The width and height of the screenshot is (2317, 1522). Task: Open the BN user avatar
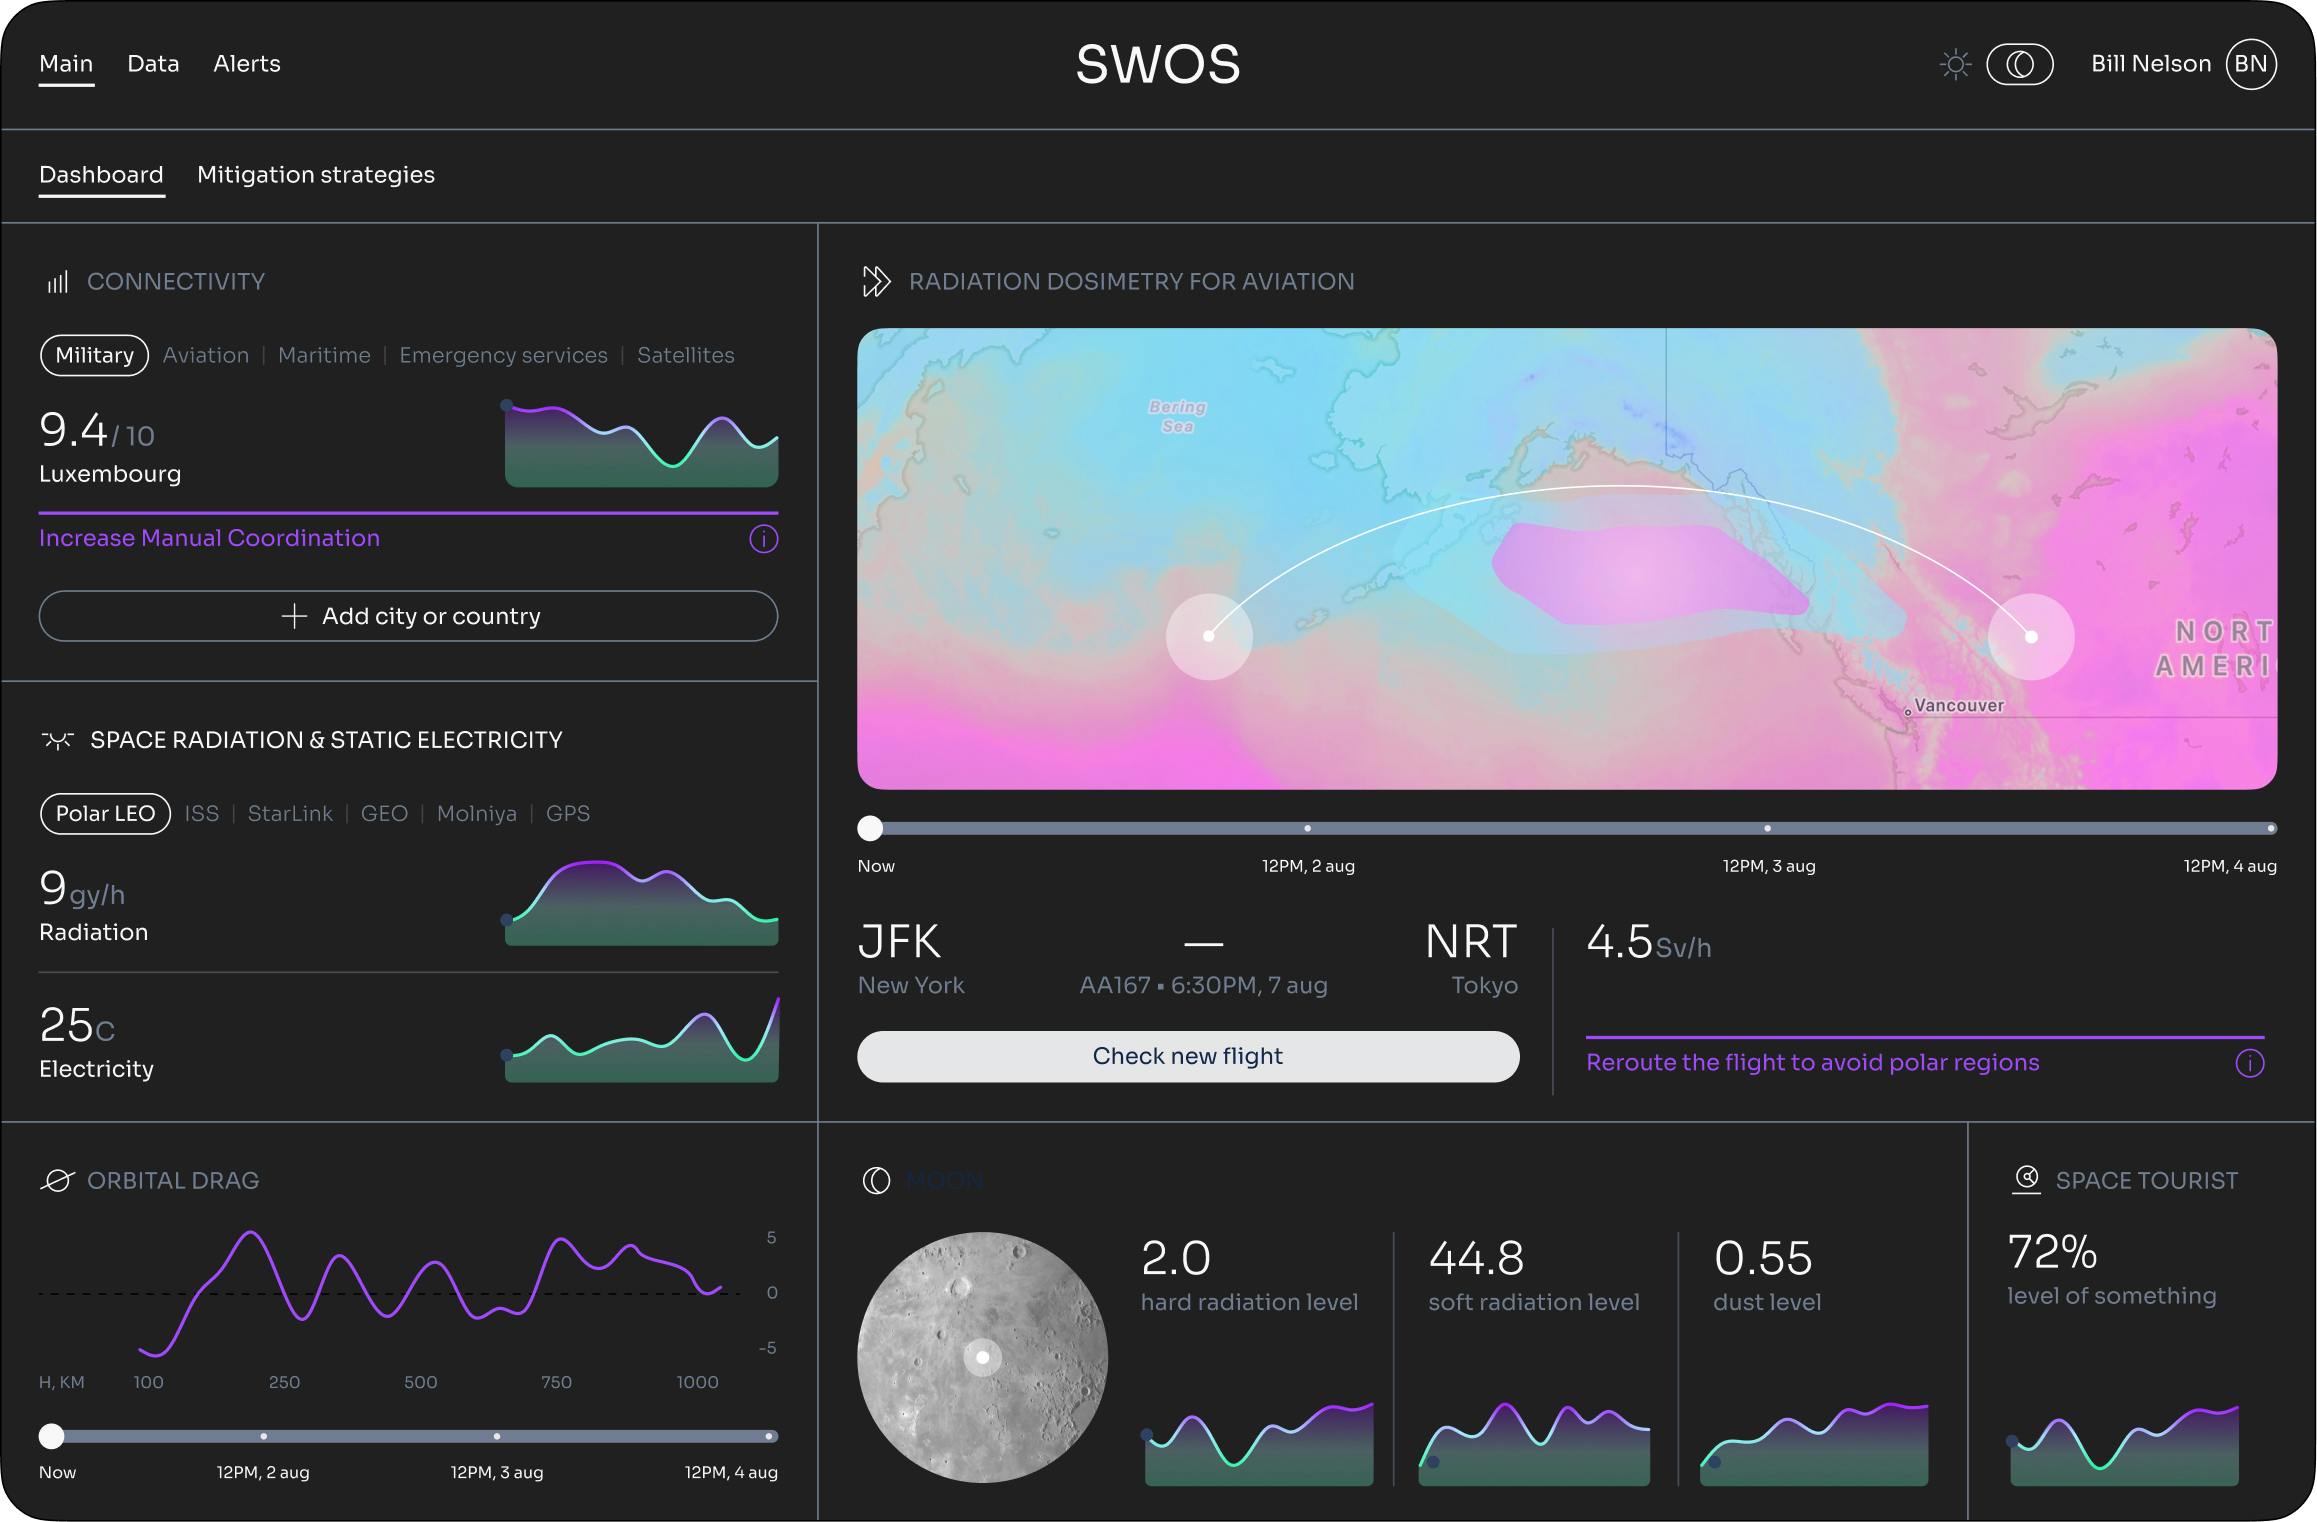(2250, 65)
